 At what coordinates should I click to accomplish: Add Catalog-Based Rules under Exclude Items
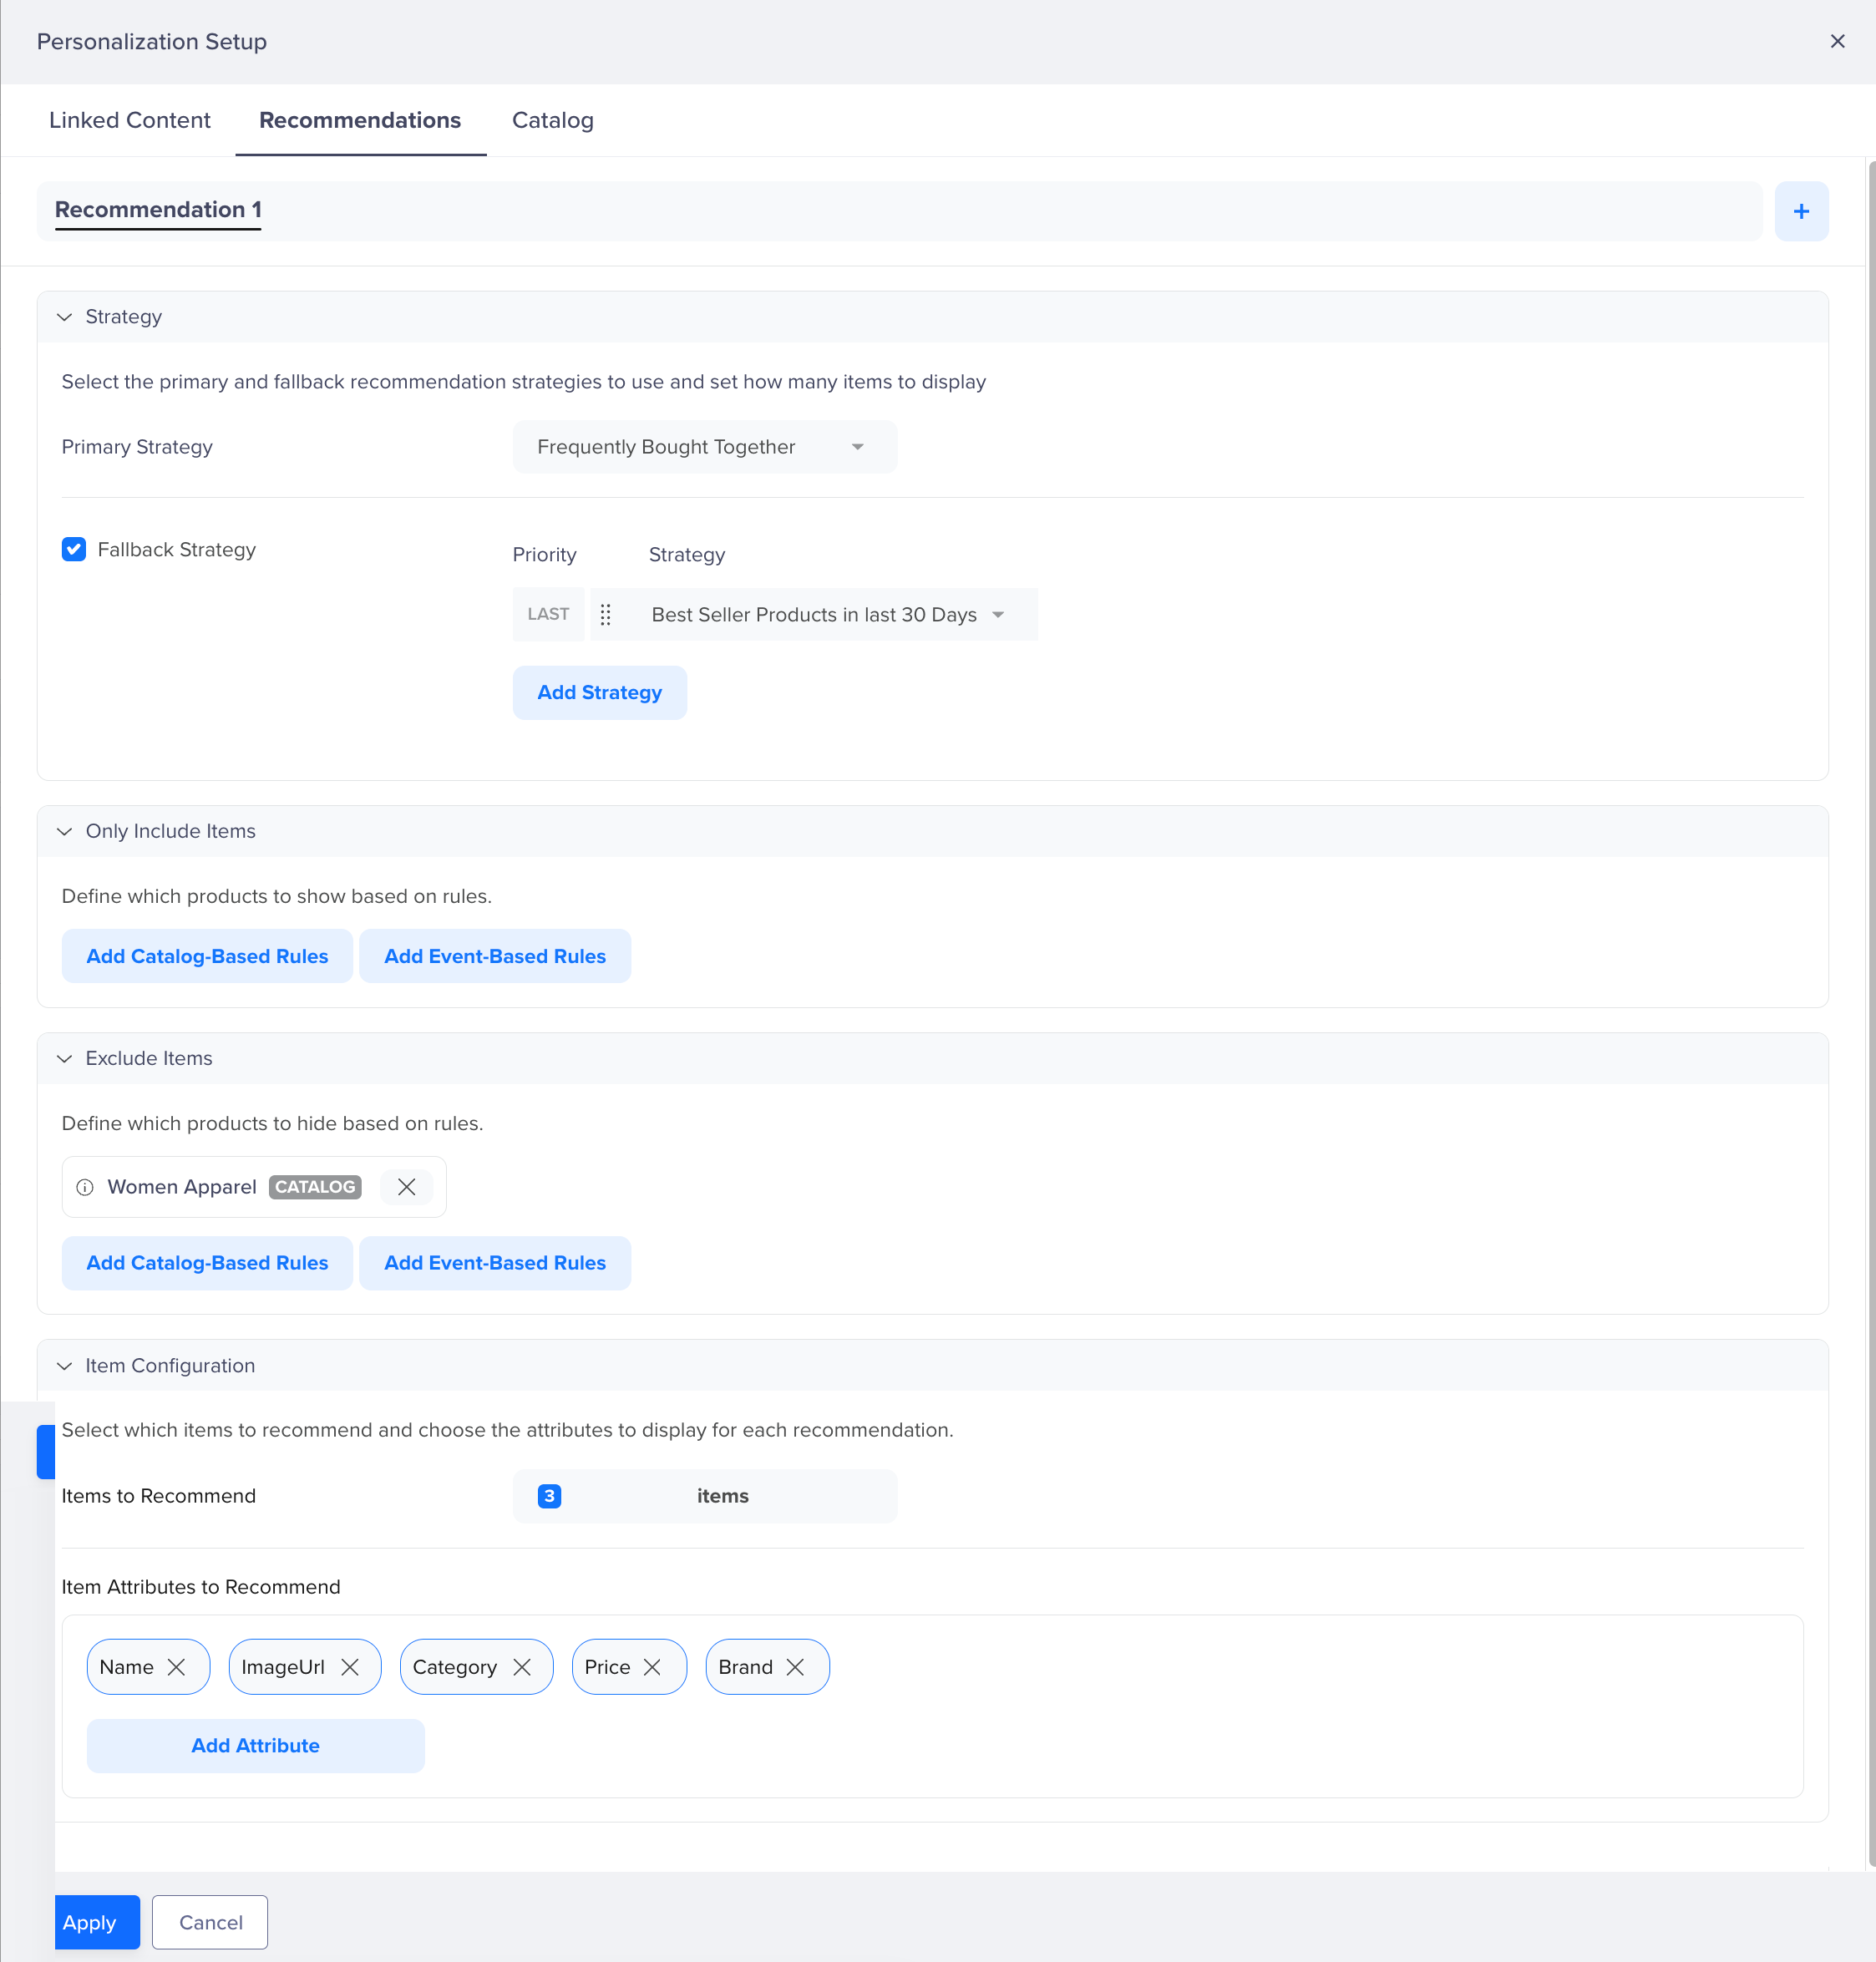(207, 1263)
